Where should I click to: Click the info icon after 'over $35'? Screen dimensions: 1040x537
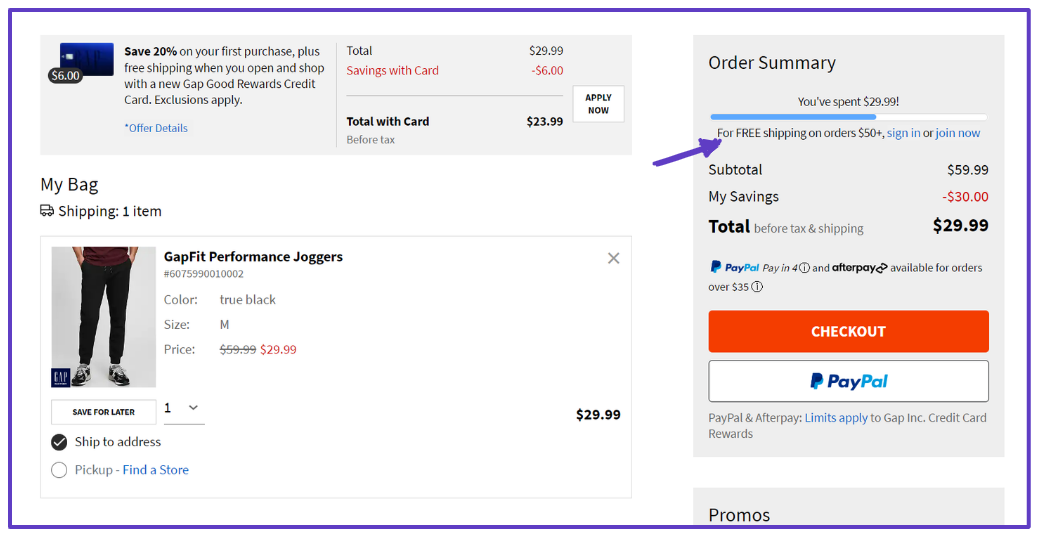(757, 287)
